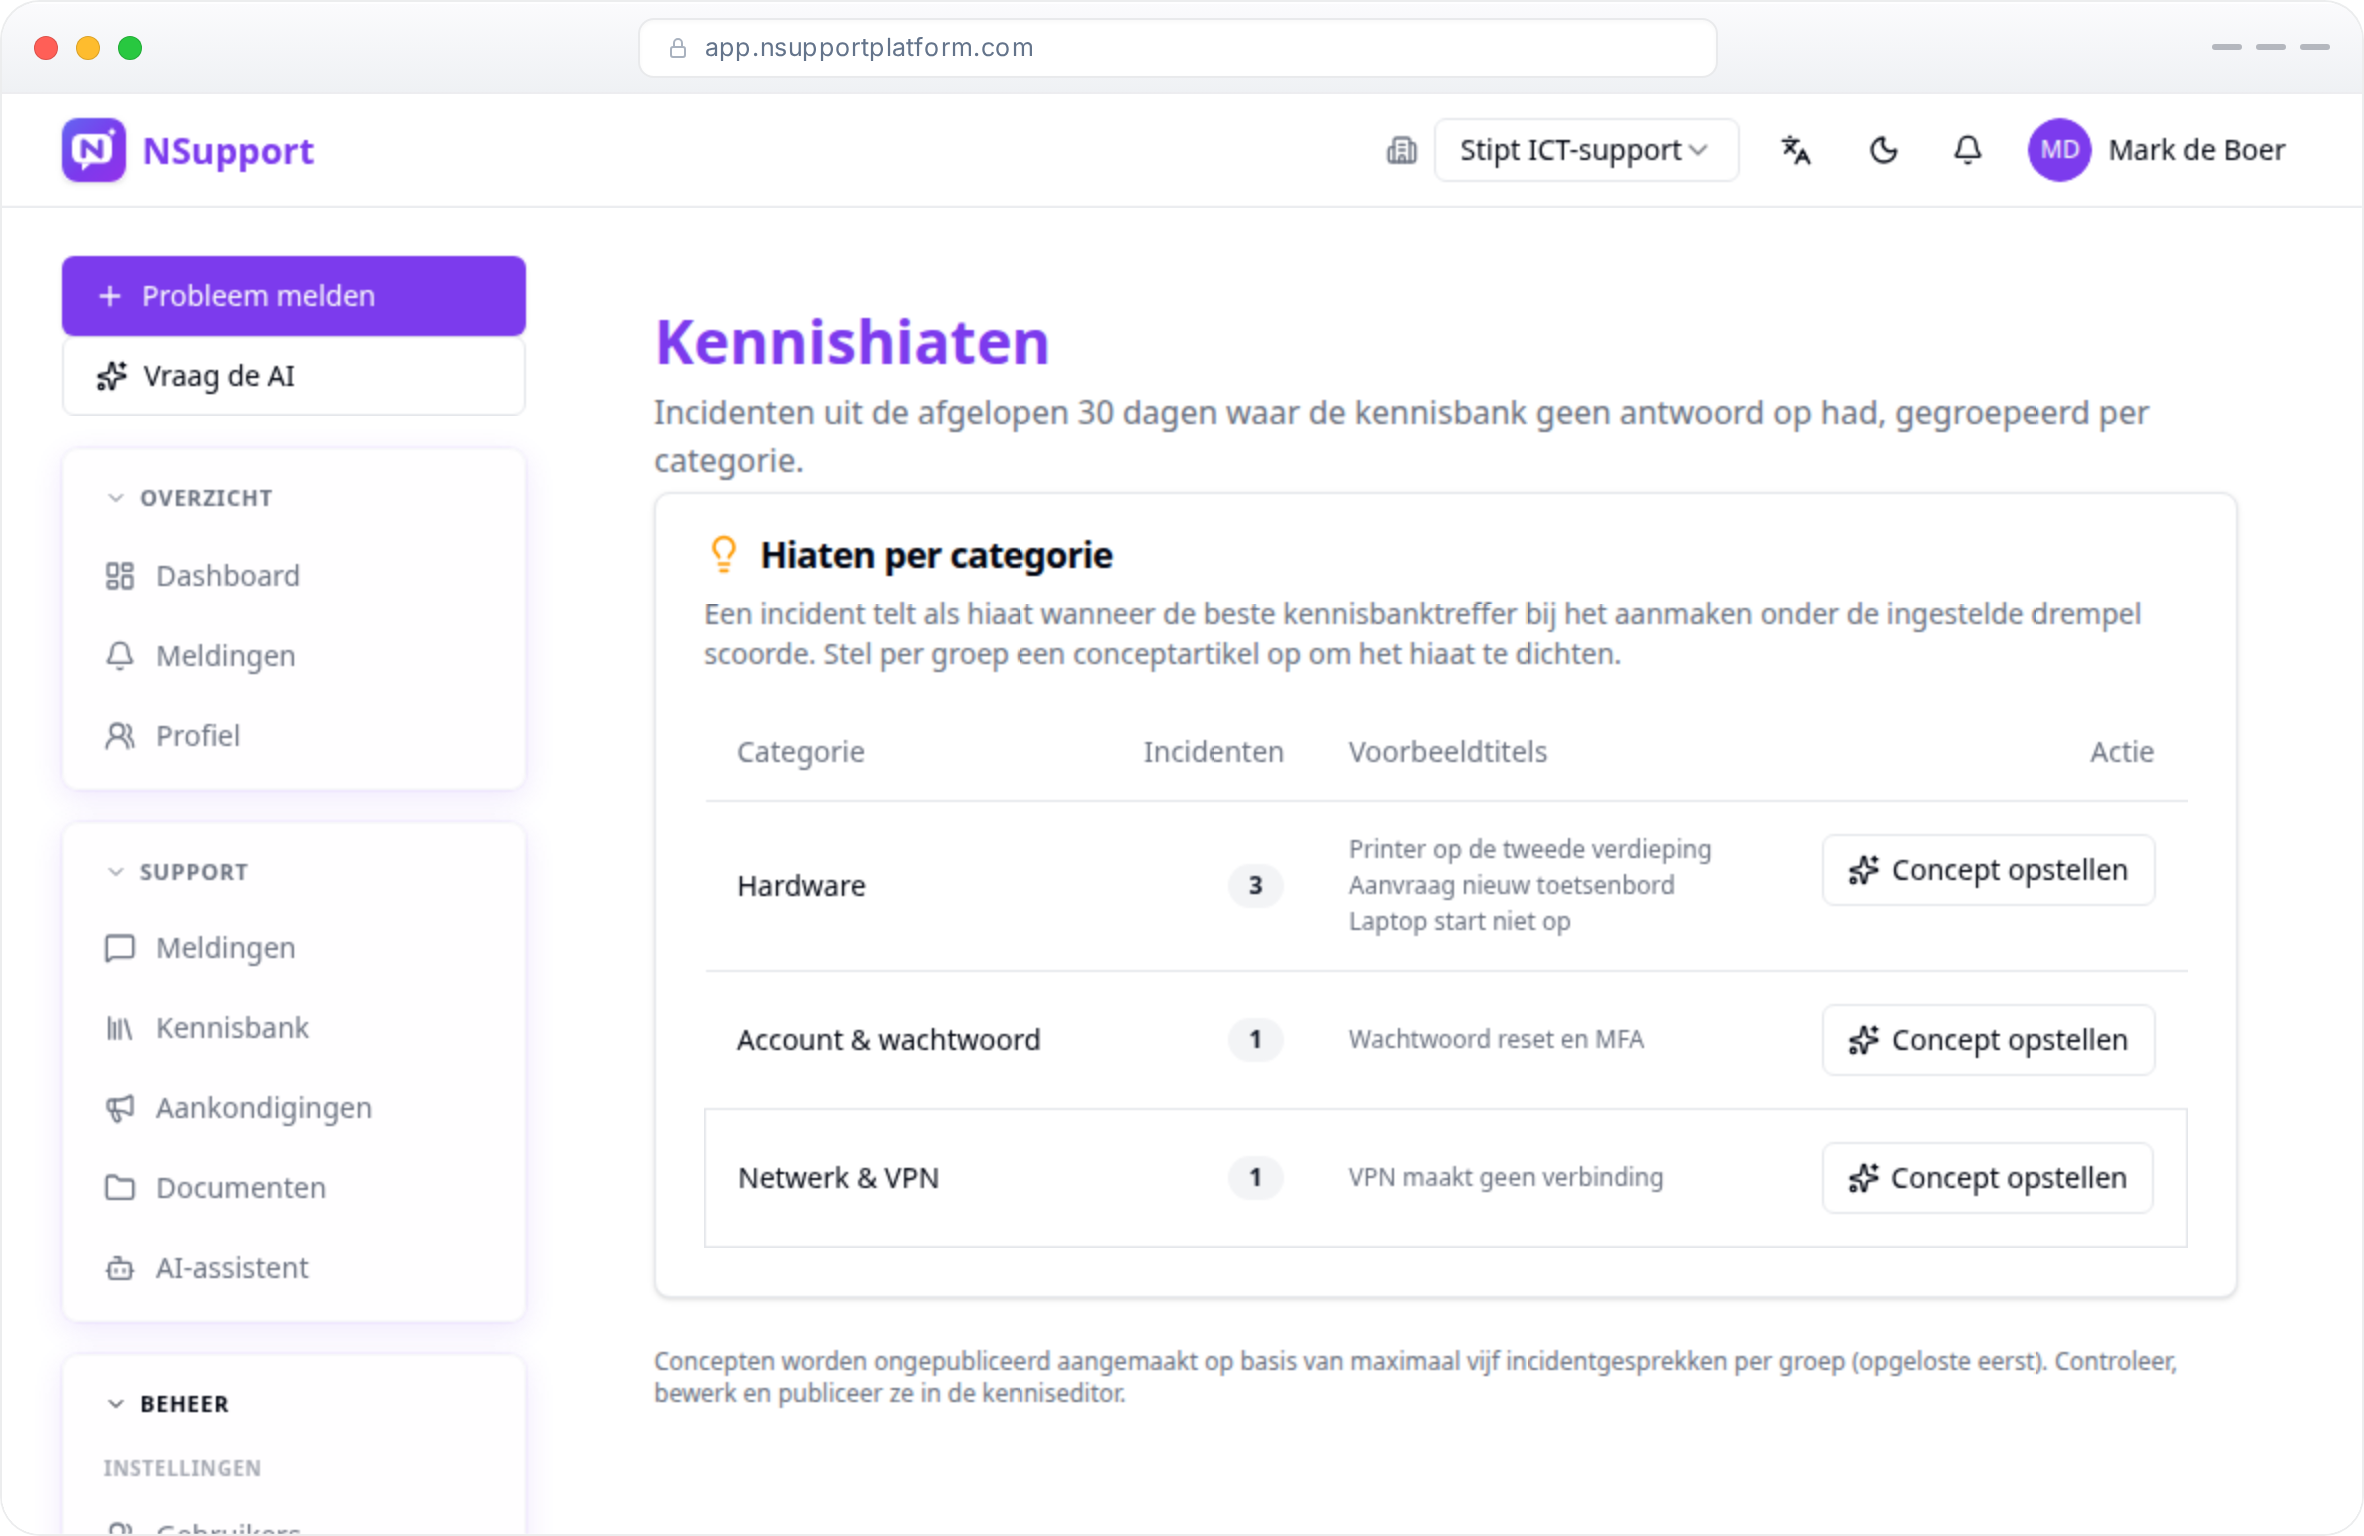The image size is (2364, 1536).
Task: Click 'Printer op de tweede verdieping' title
Action: click(1530, 849)
